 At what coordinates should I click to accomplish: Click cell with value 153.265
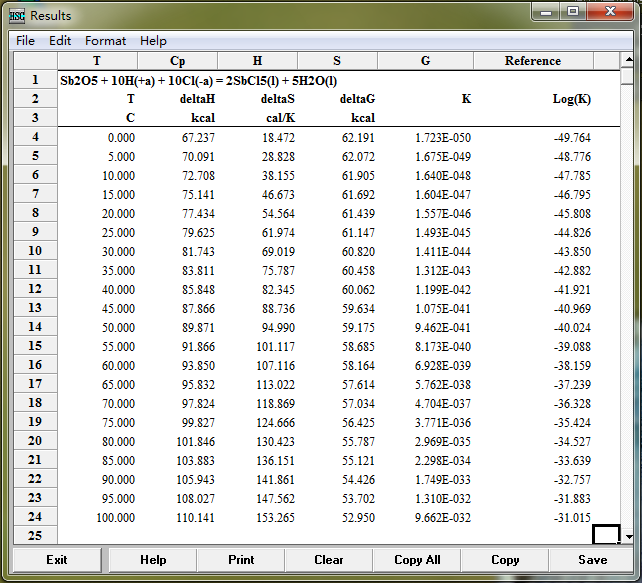[276, 517]
